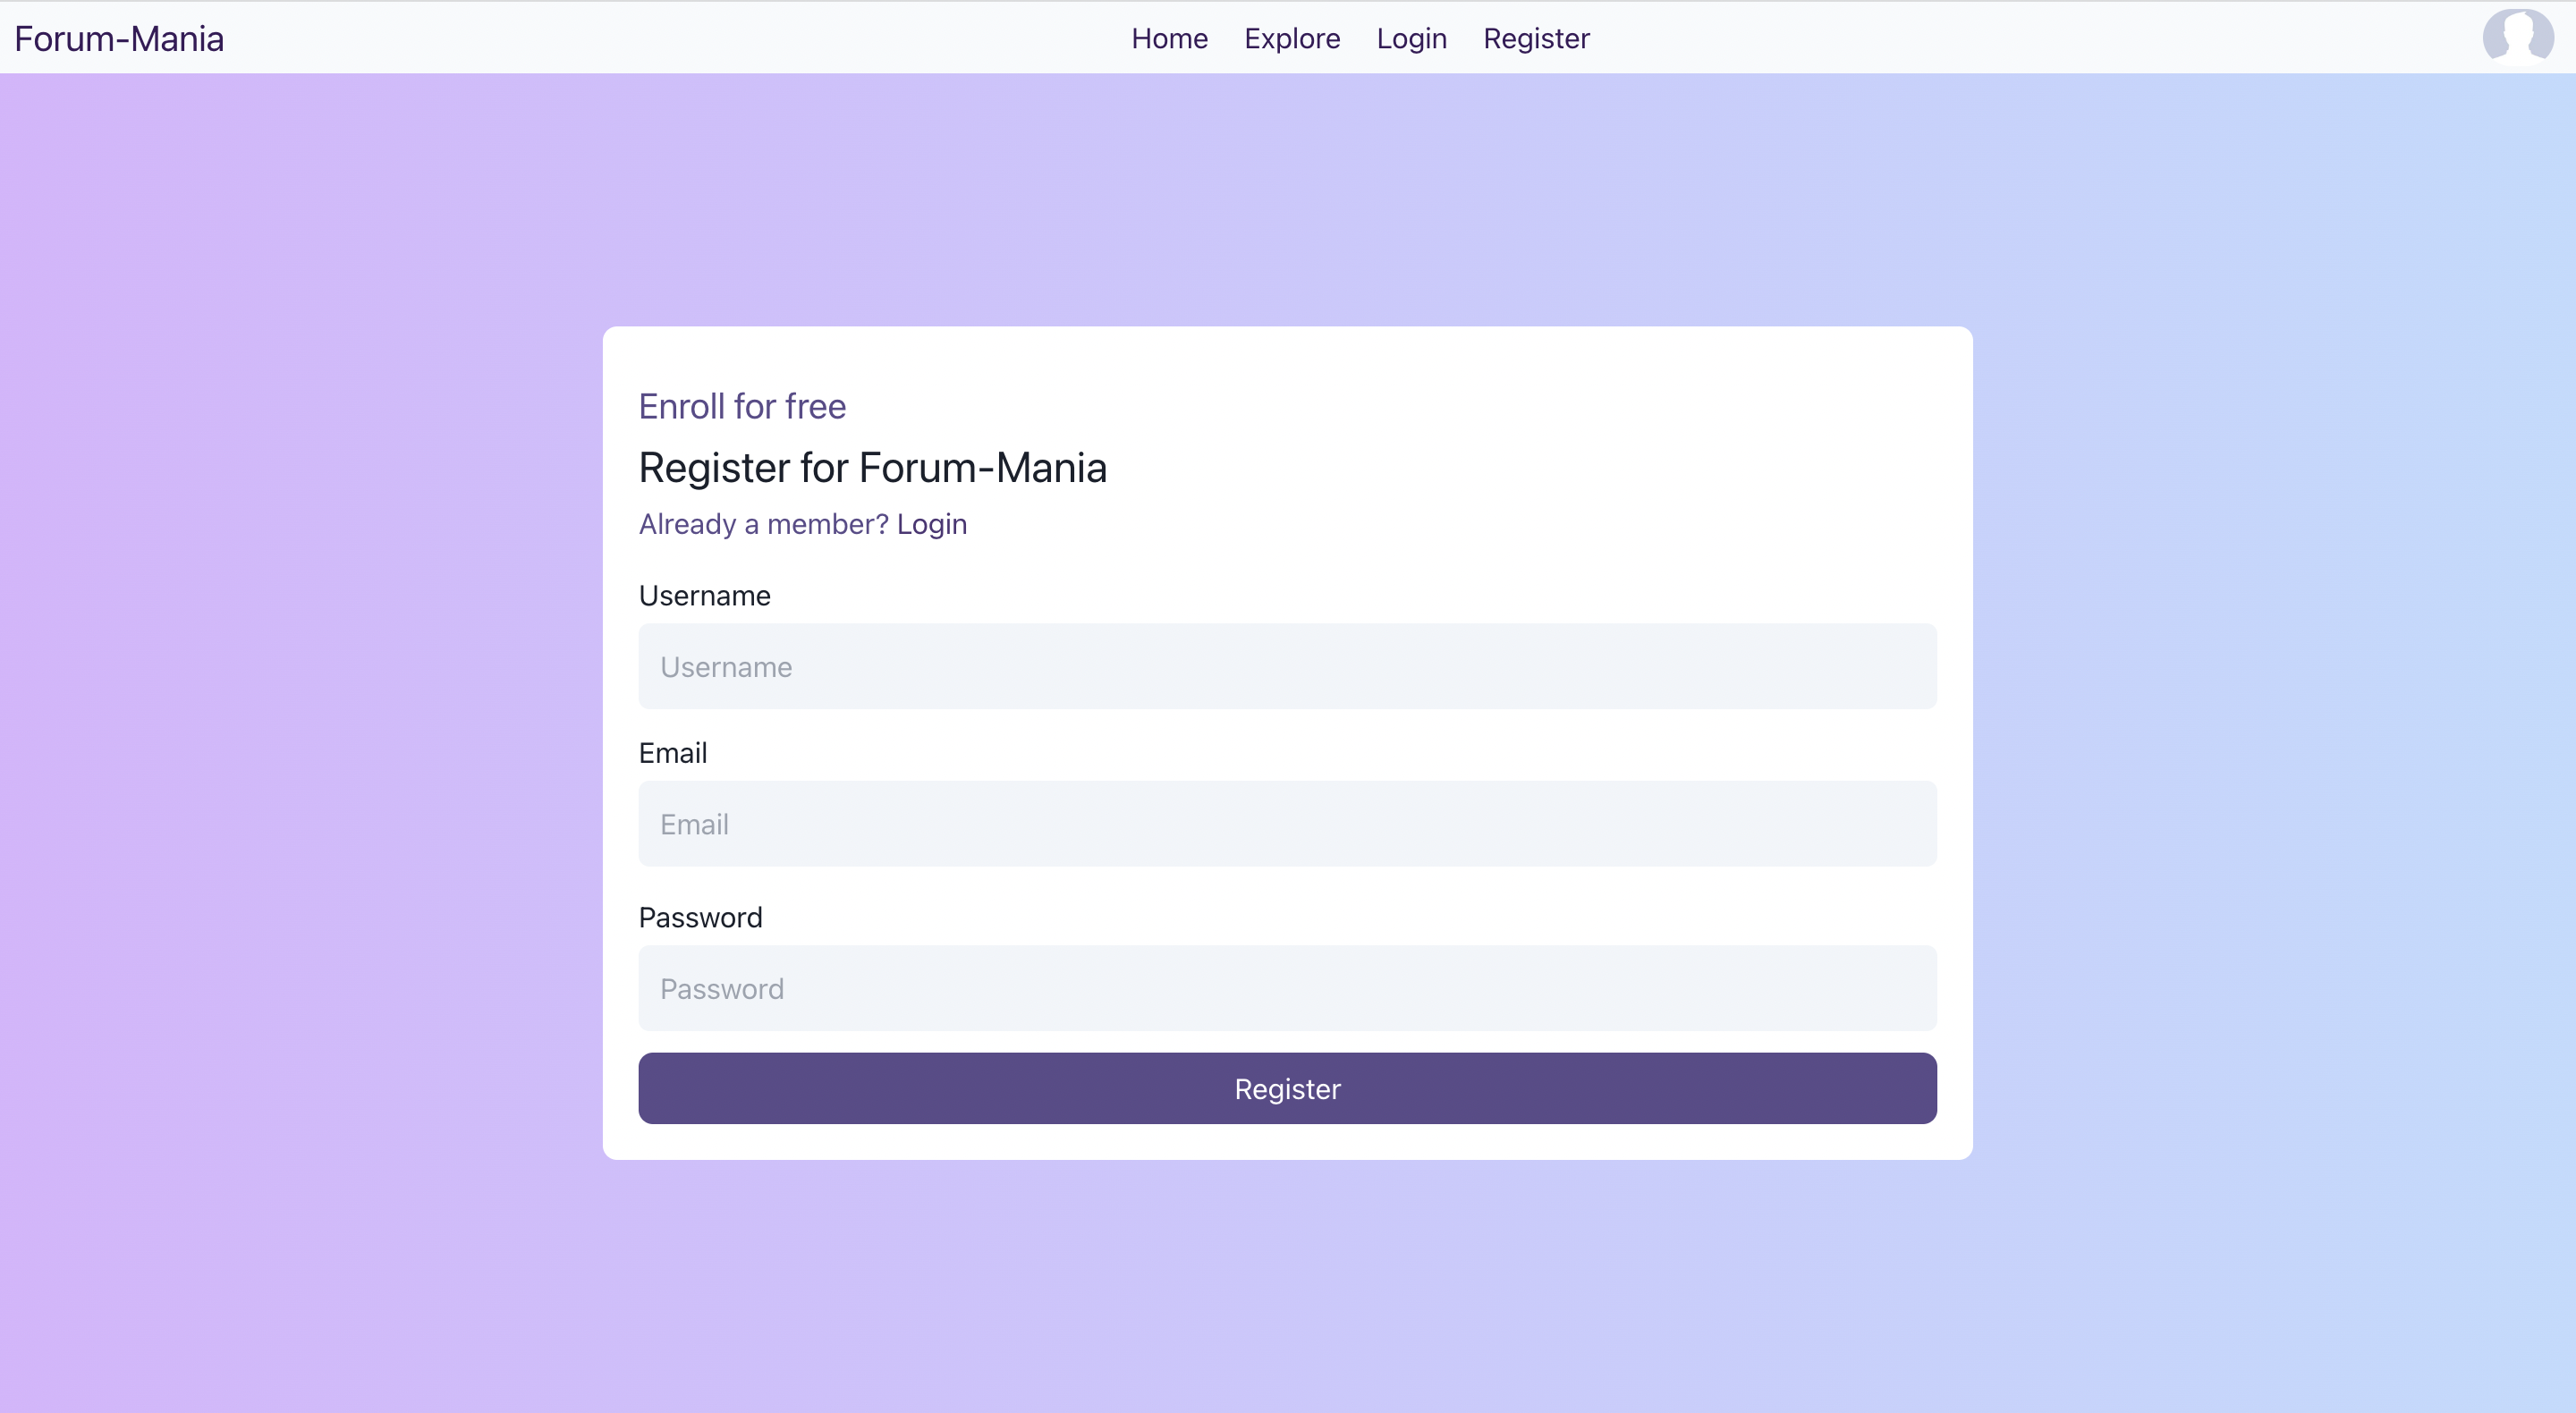Focus the Email input field
This screenshot has height=1413, width=2576.
1287,824
